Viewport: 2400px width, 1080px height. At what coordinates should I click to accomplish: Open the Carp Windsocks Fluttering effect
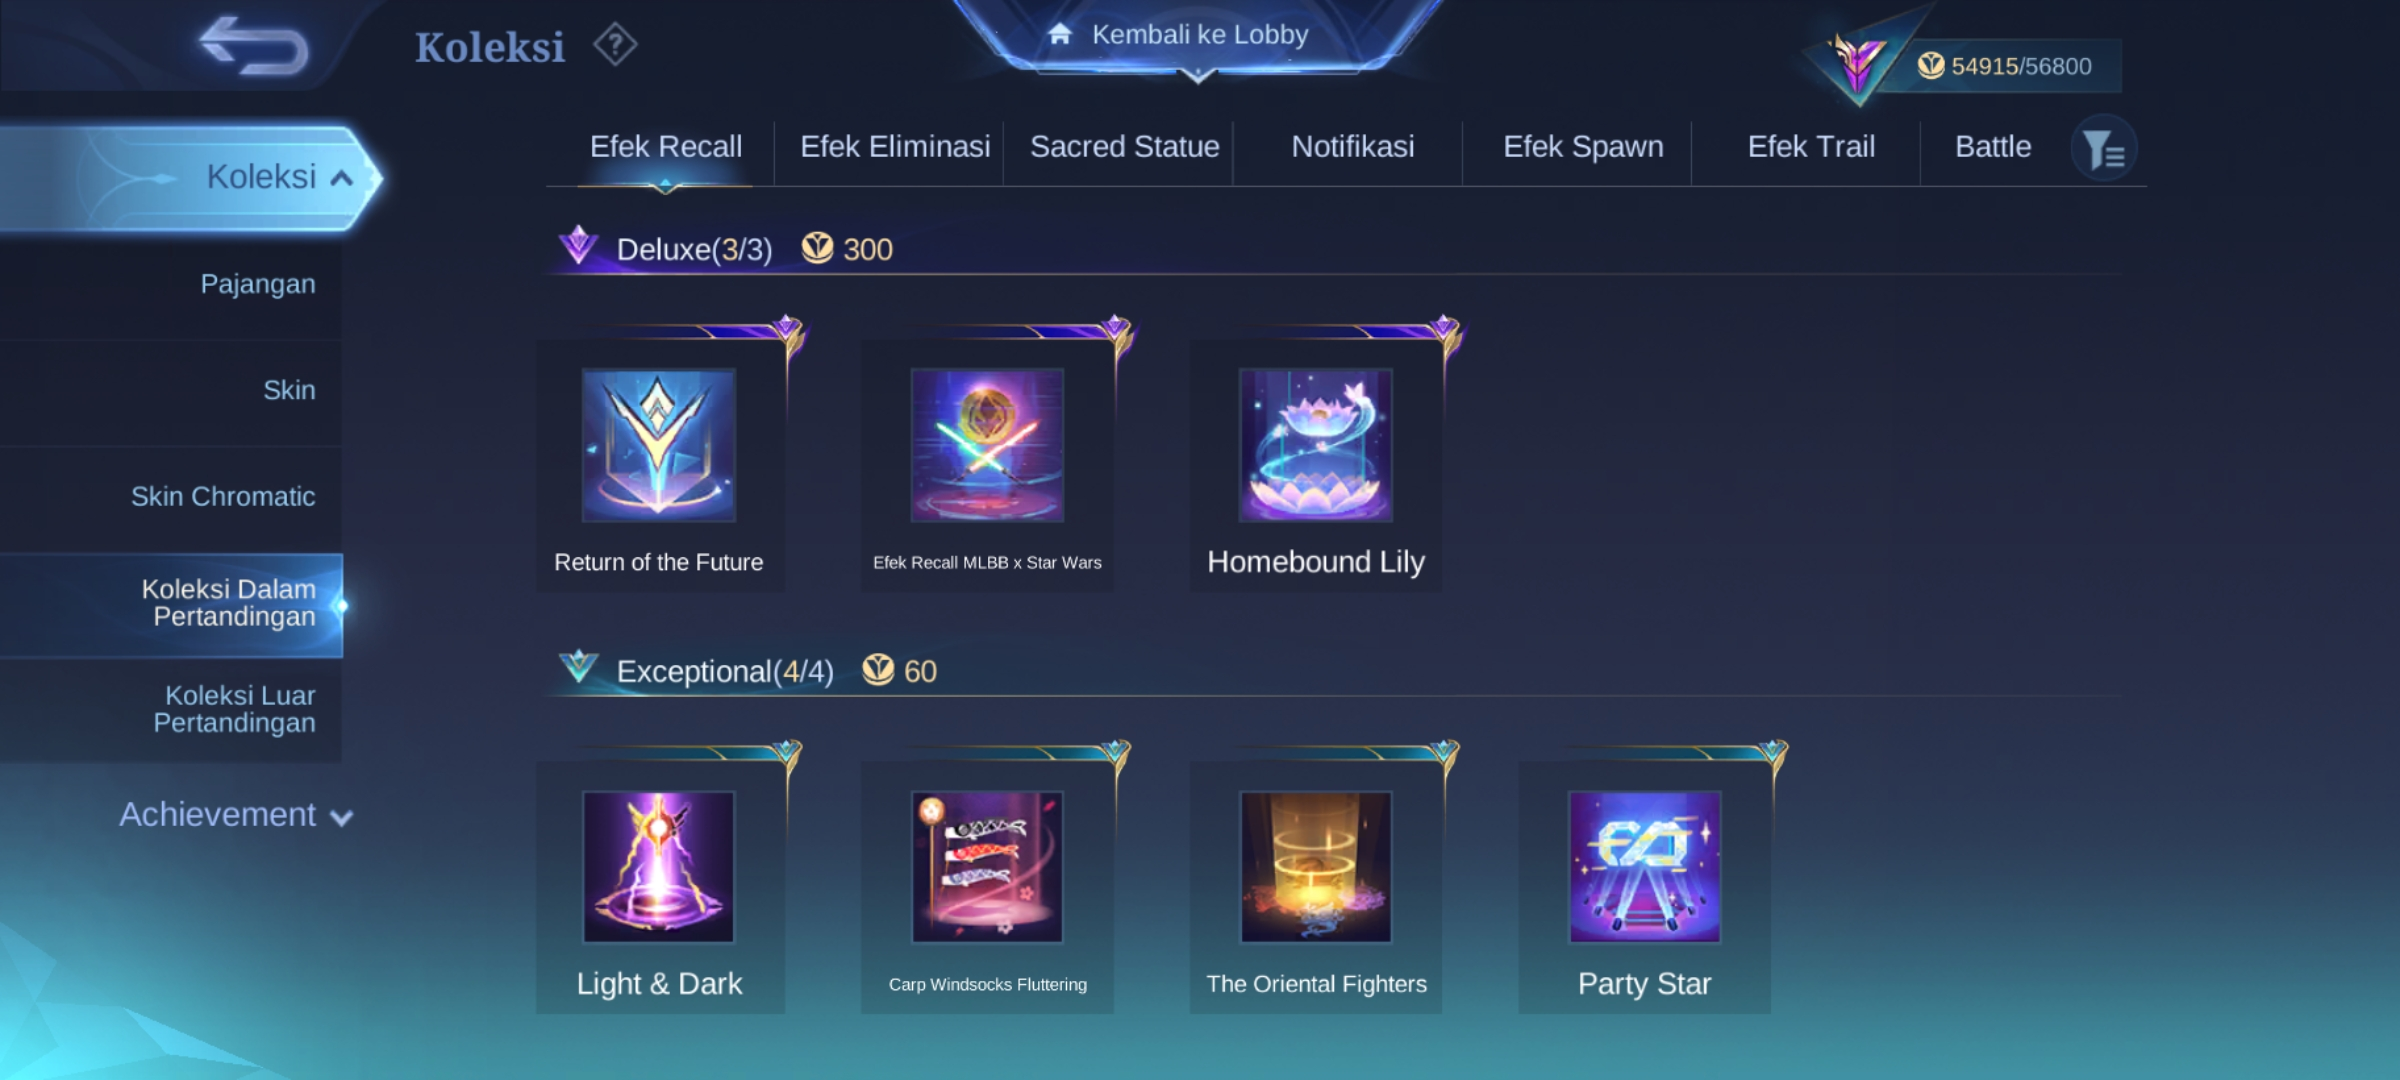[987, 888]
